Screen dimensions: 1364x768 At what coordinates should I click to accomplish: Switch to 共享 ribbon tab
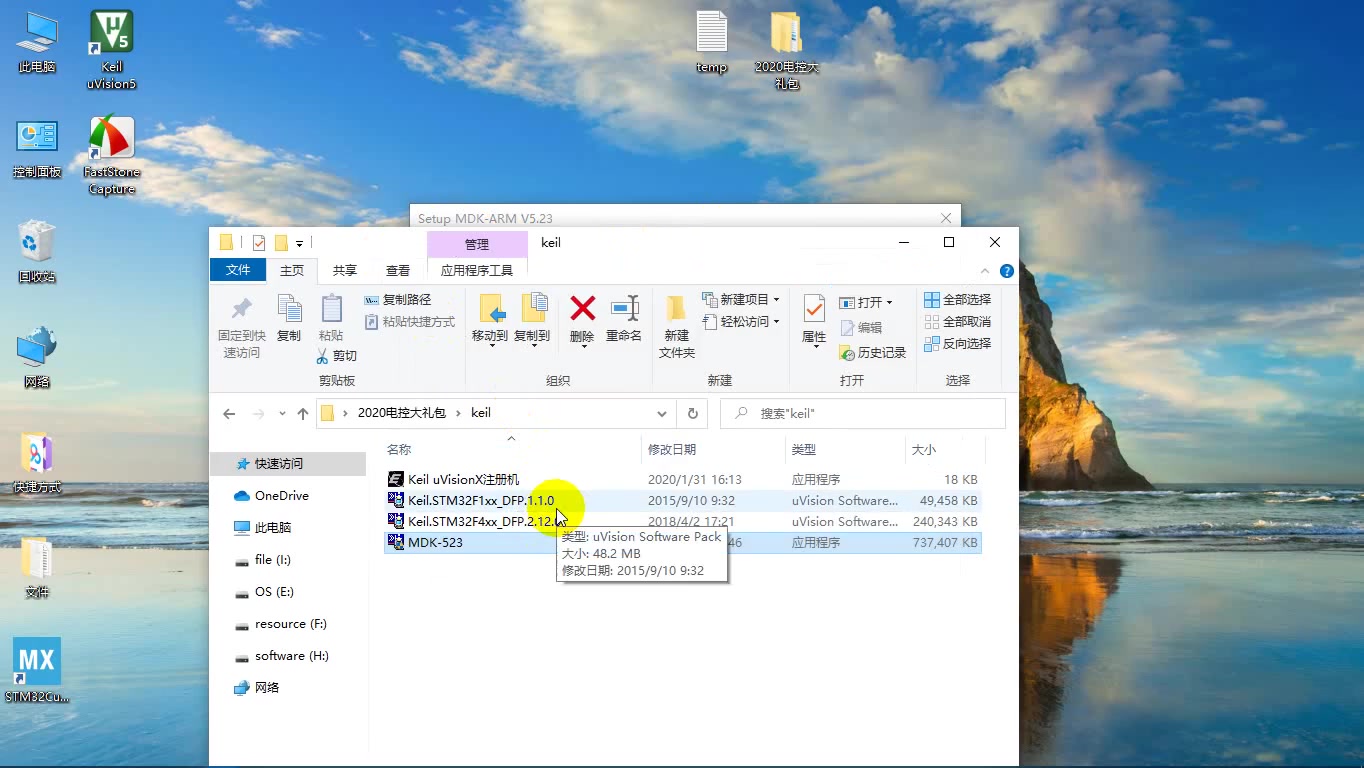pyautogui.click(x=345, y=270)
